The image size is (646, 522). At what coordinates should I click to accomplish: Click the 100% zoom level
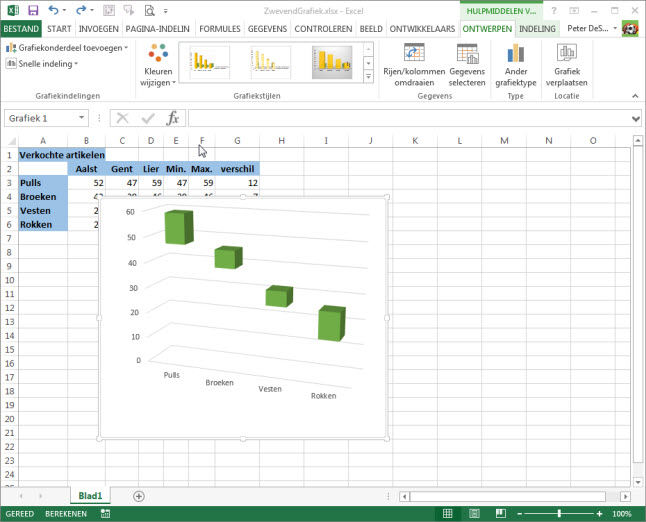point(622,513)
